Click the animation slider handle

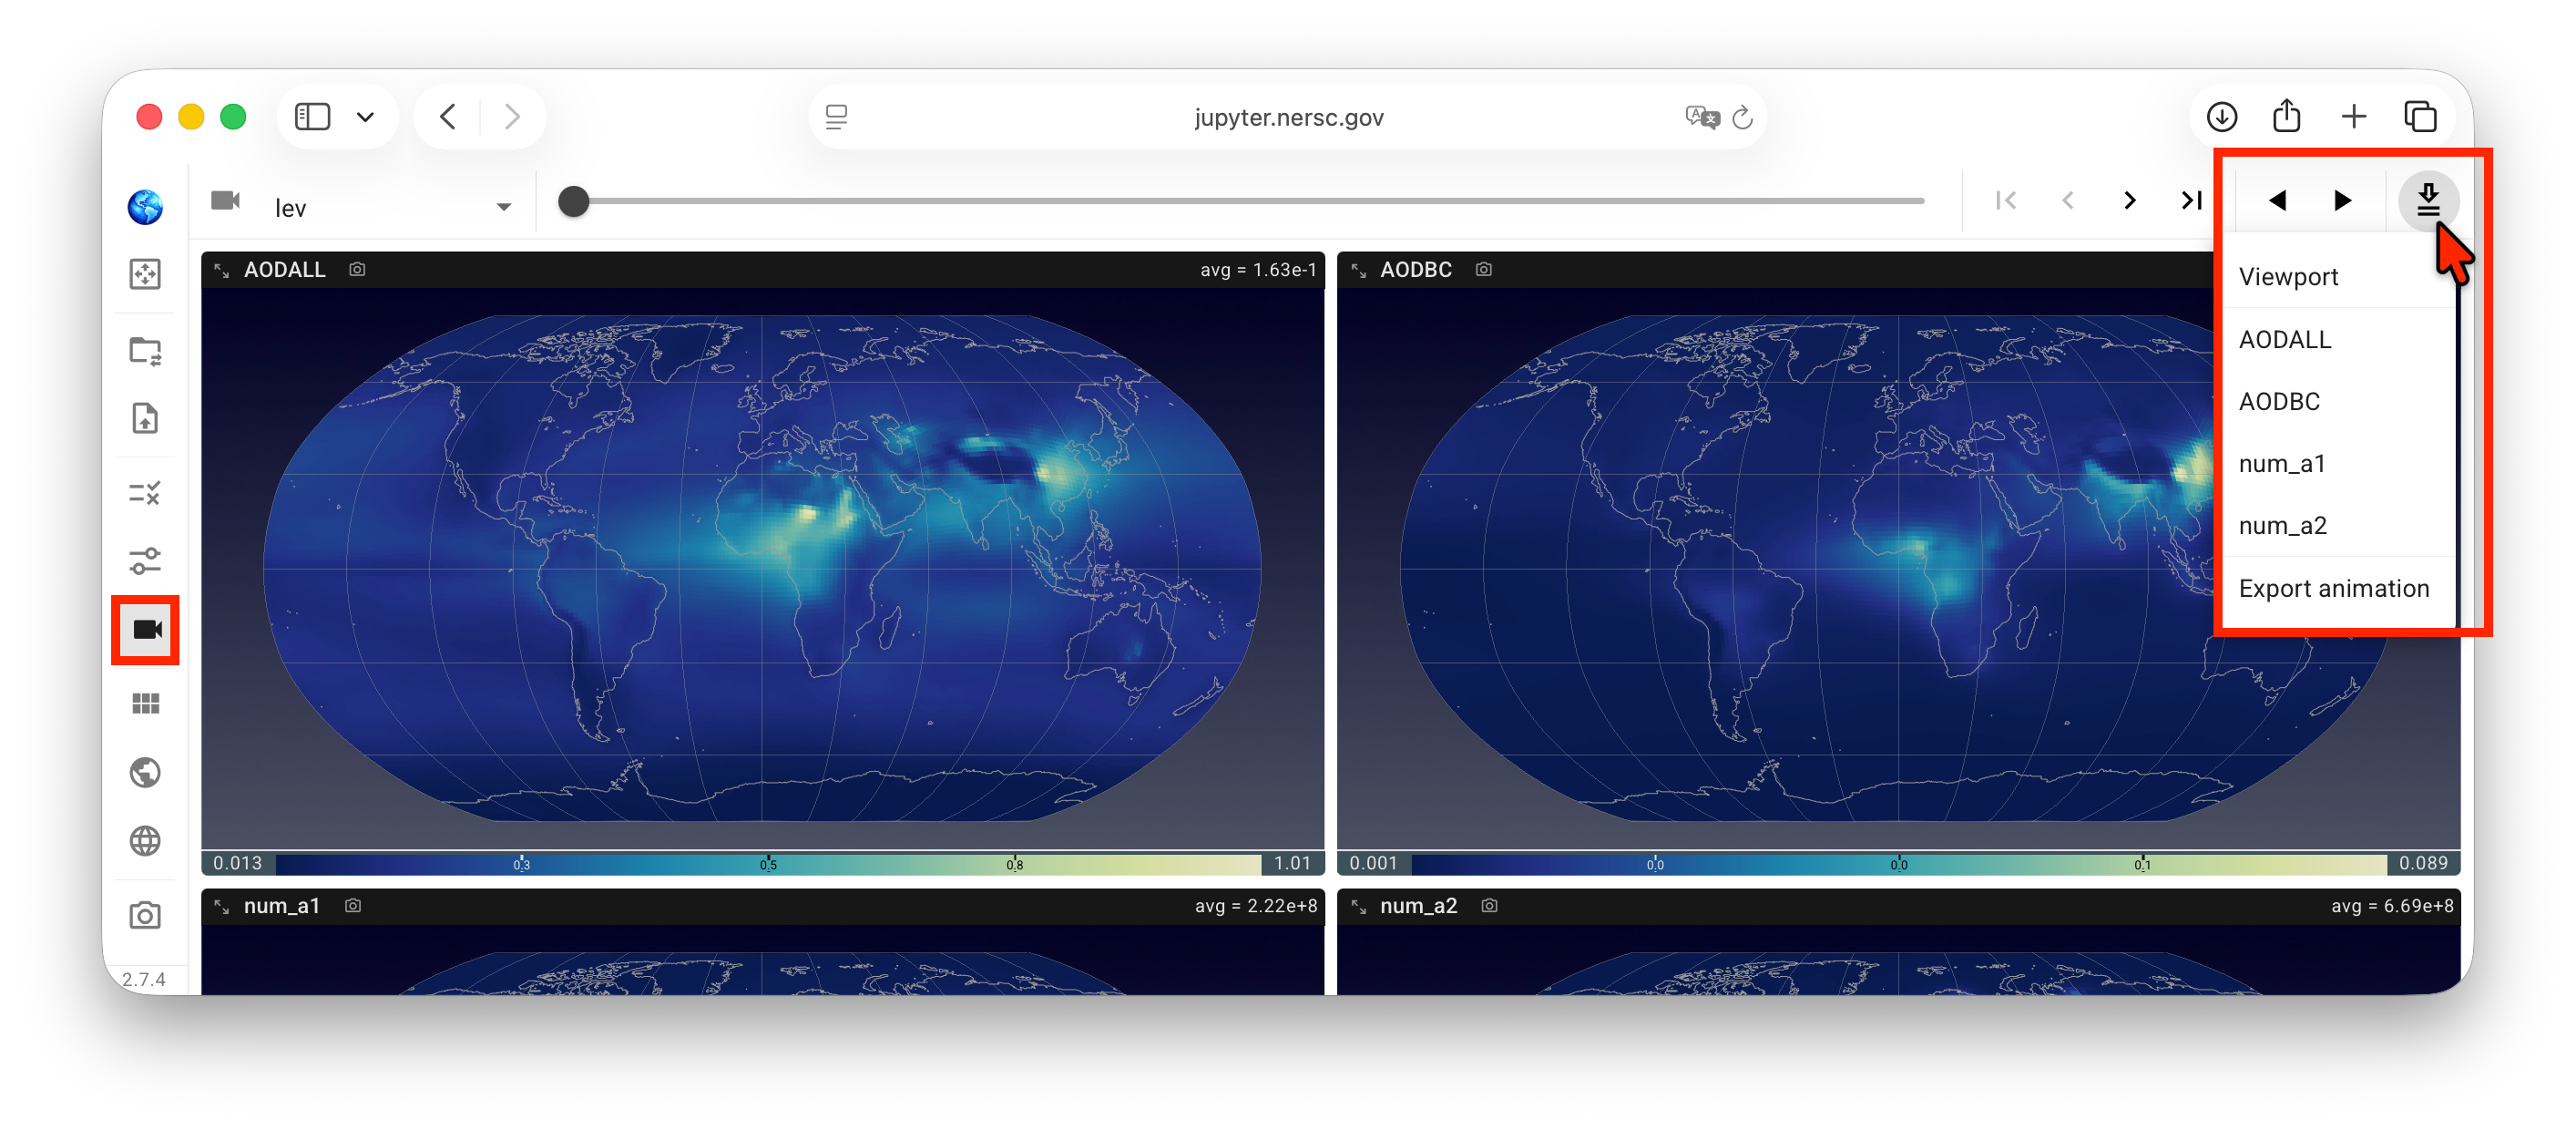pos(573,201)
